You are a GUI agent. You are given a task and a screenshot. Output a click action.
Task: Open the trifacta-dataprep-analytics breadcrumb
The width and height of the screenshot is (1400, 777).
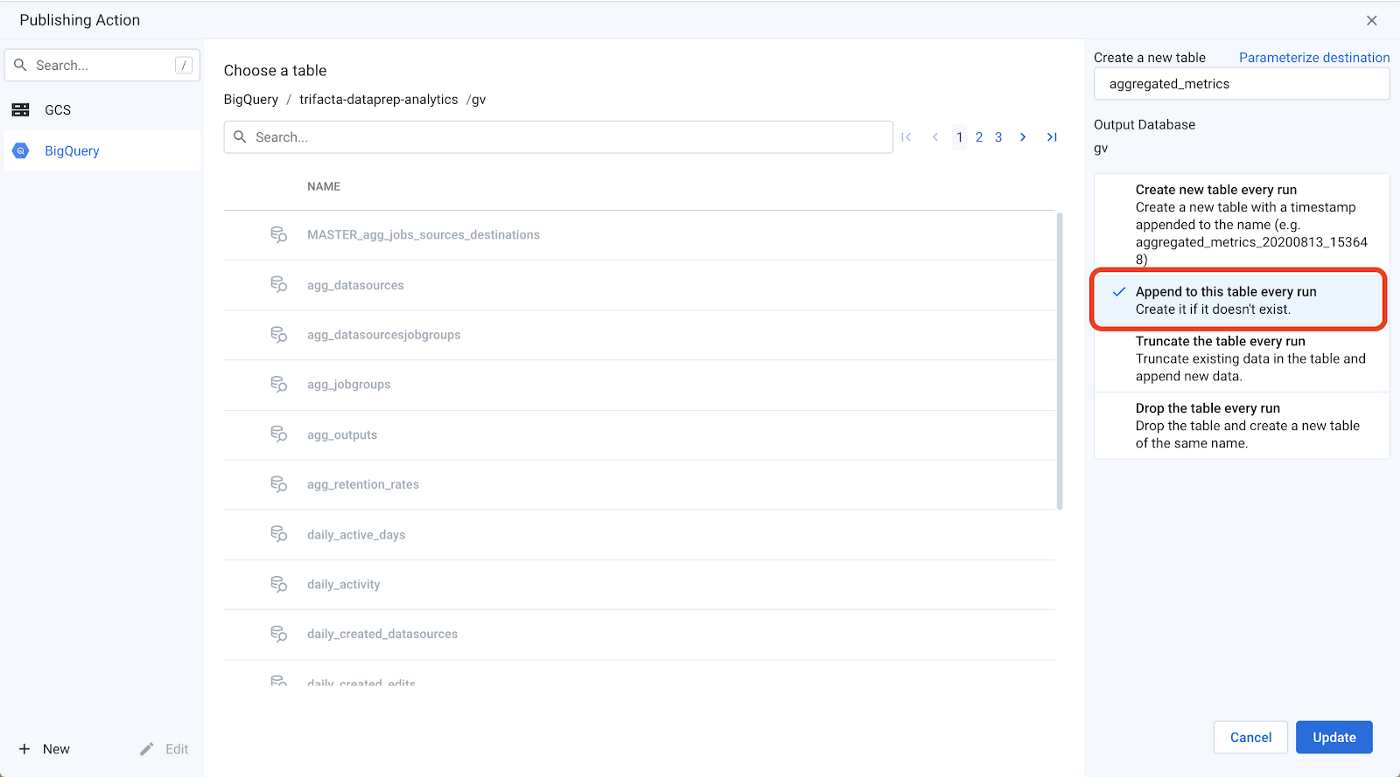tap(378, 100)
